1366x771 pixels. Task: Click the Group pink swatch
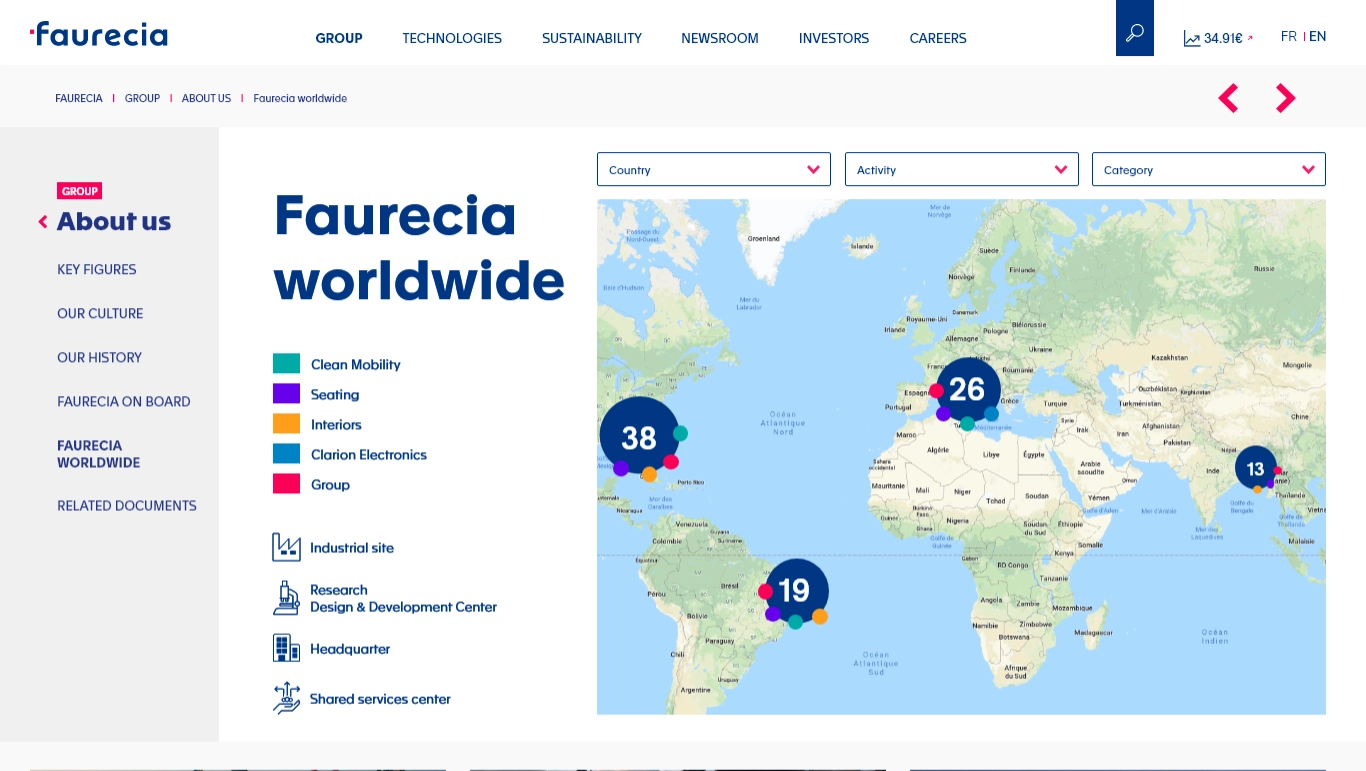286,484
